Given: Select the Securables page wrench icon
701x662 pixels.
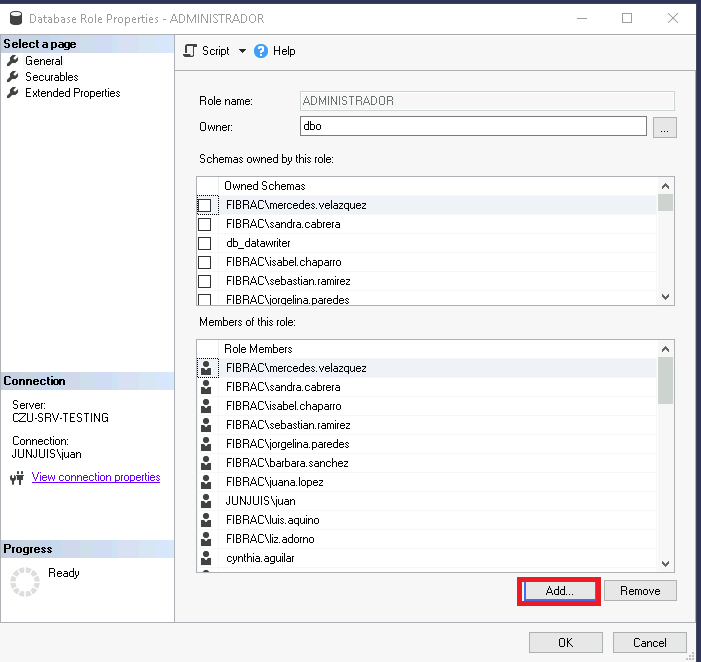Looking at the screenshot, I should pos(13,77).
